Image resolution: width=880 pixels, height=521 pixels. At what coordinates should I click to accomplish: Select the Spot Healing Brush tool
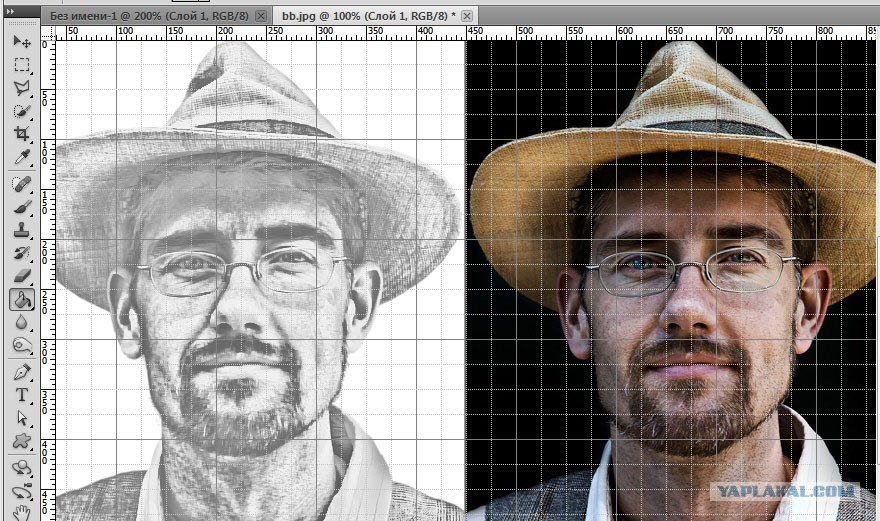[x=22, y=184]
